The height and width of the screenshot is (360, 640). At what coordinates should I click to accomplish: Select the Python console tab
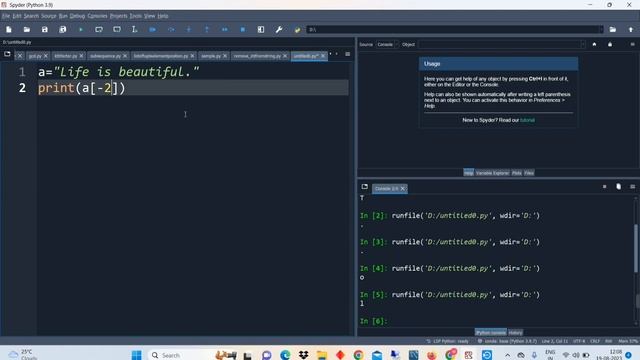pos(491,333)
